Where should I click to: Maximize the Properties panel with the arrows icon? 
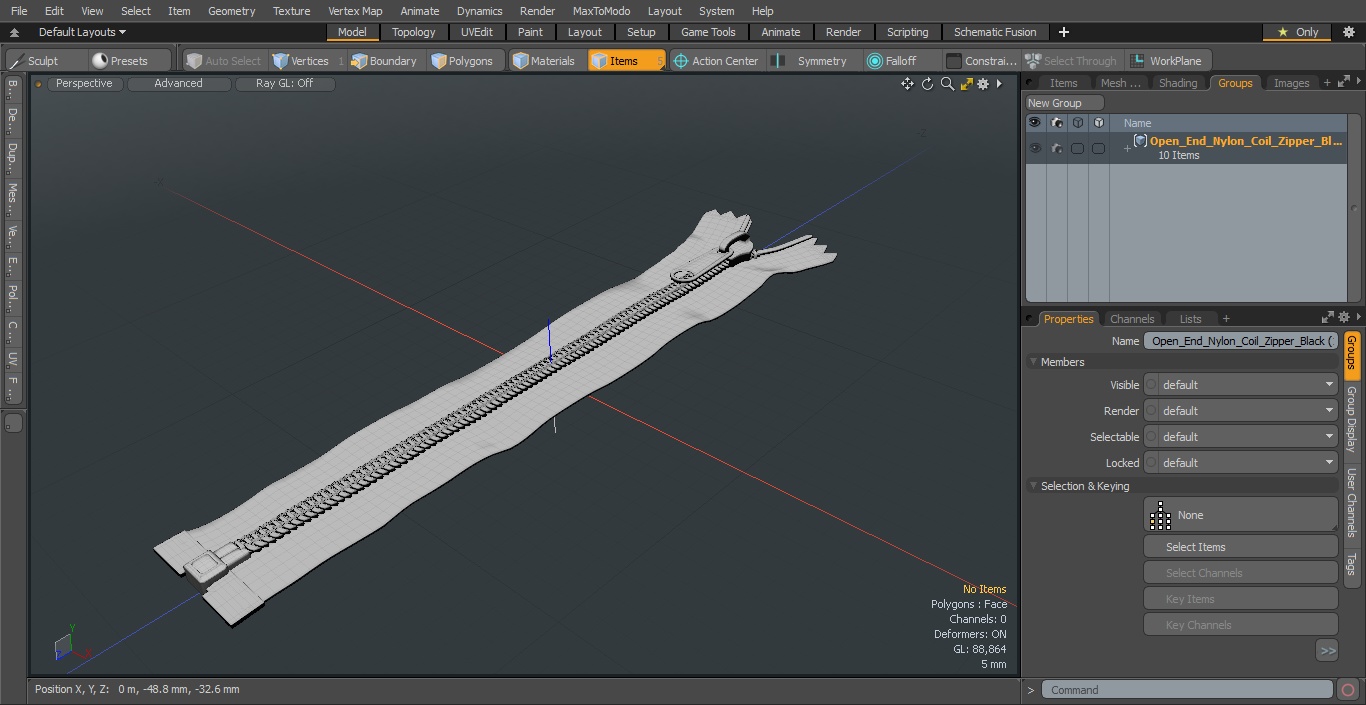click(x=1328, y=318)
